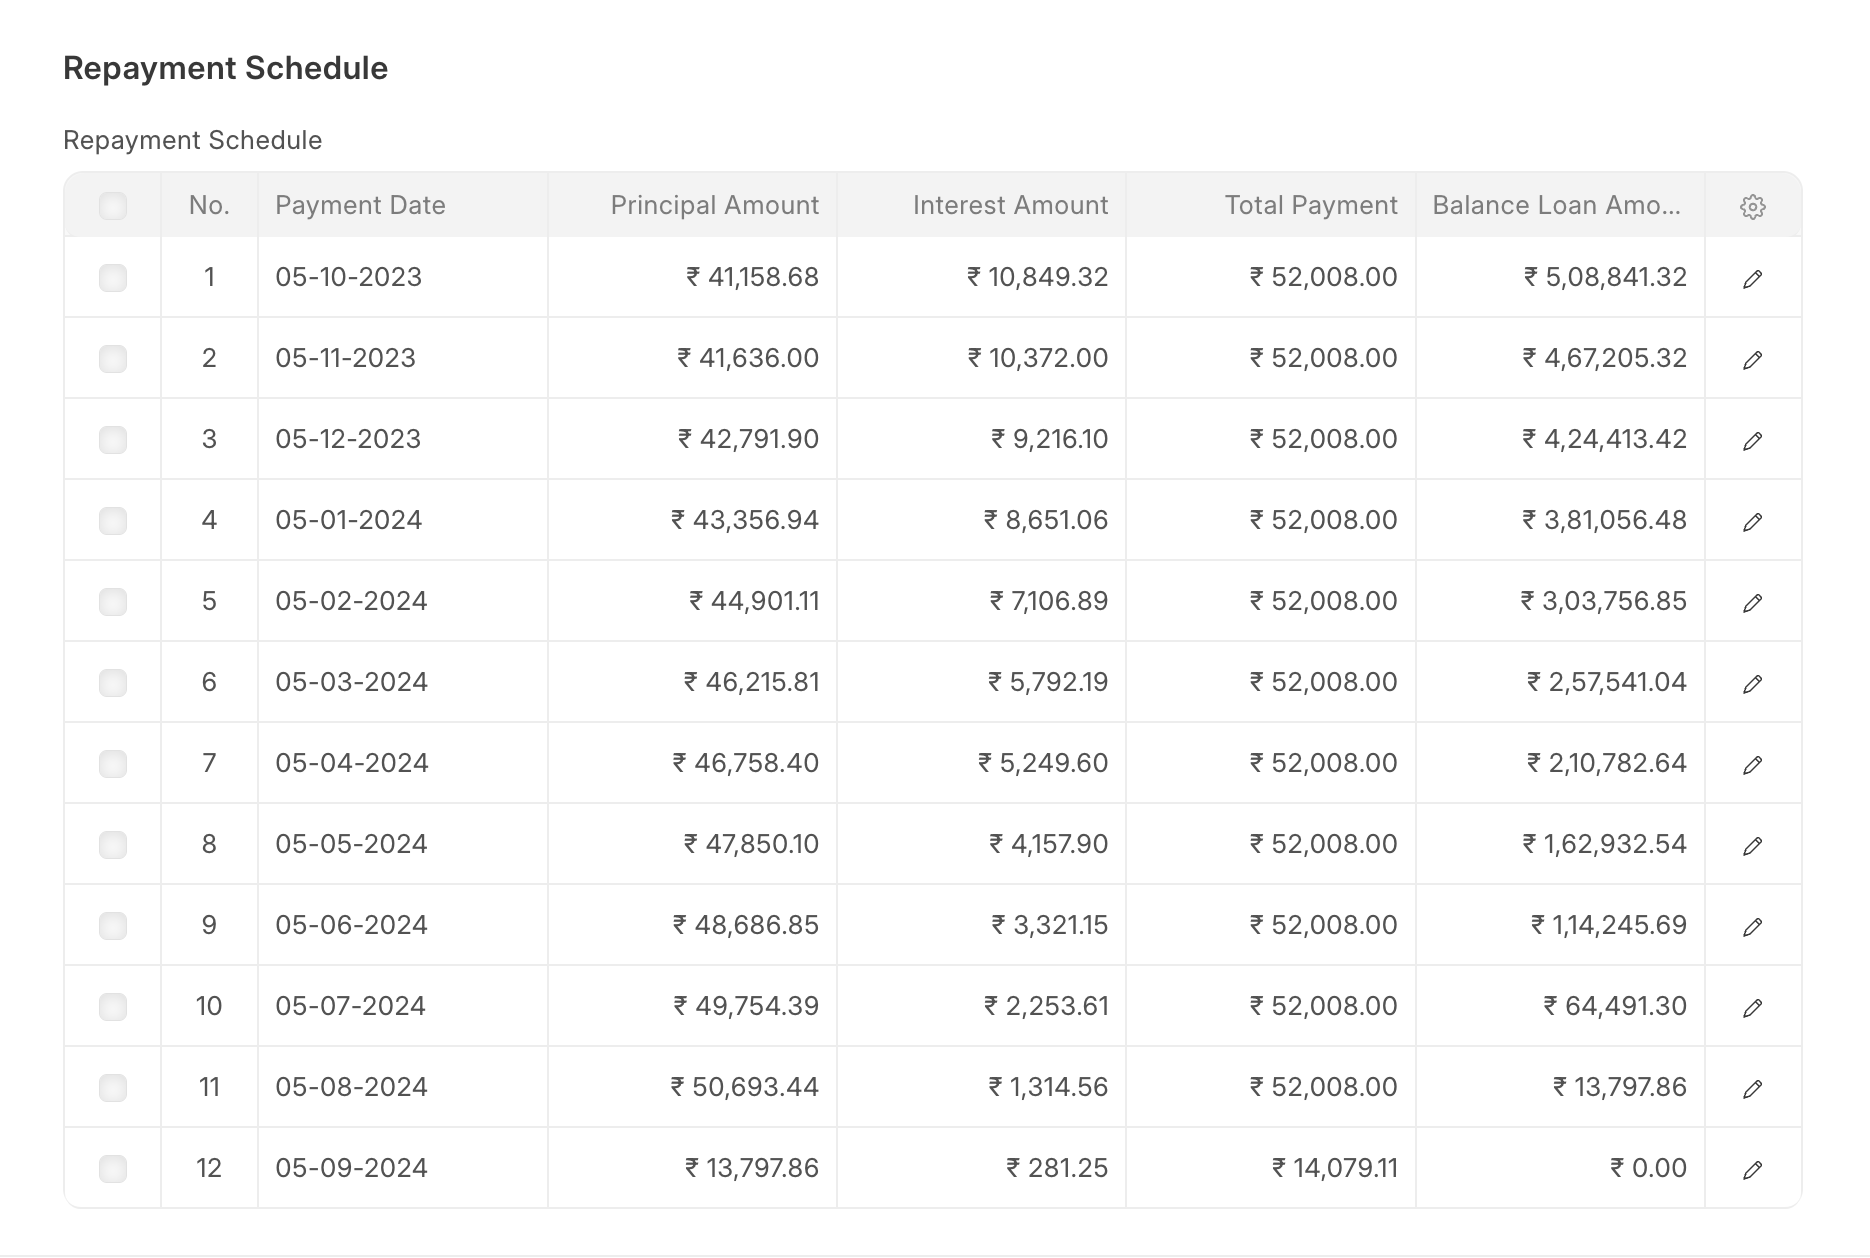The height and width of the screenshot is (1258, 1870).
Task: Edit installment 10 with balance ₹64,491.30
Action: tap(1753, 1006)
